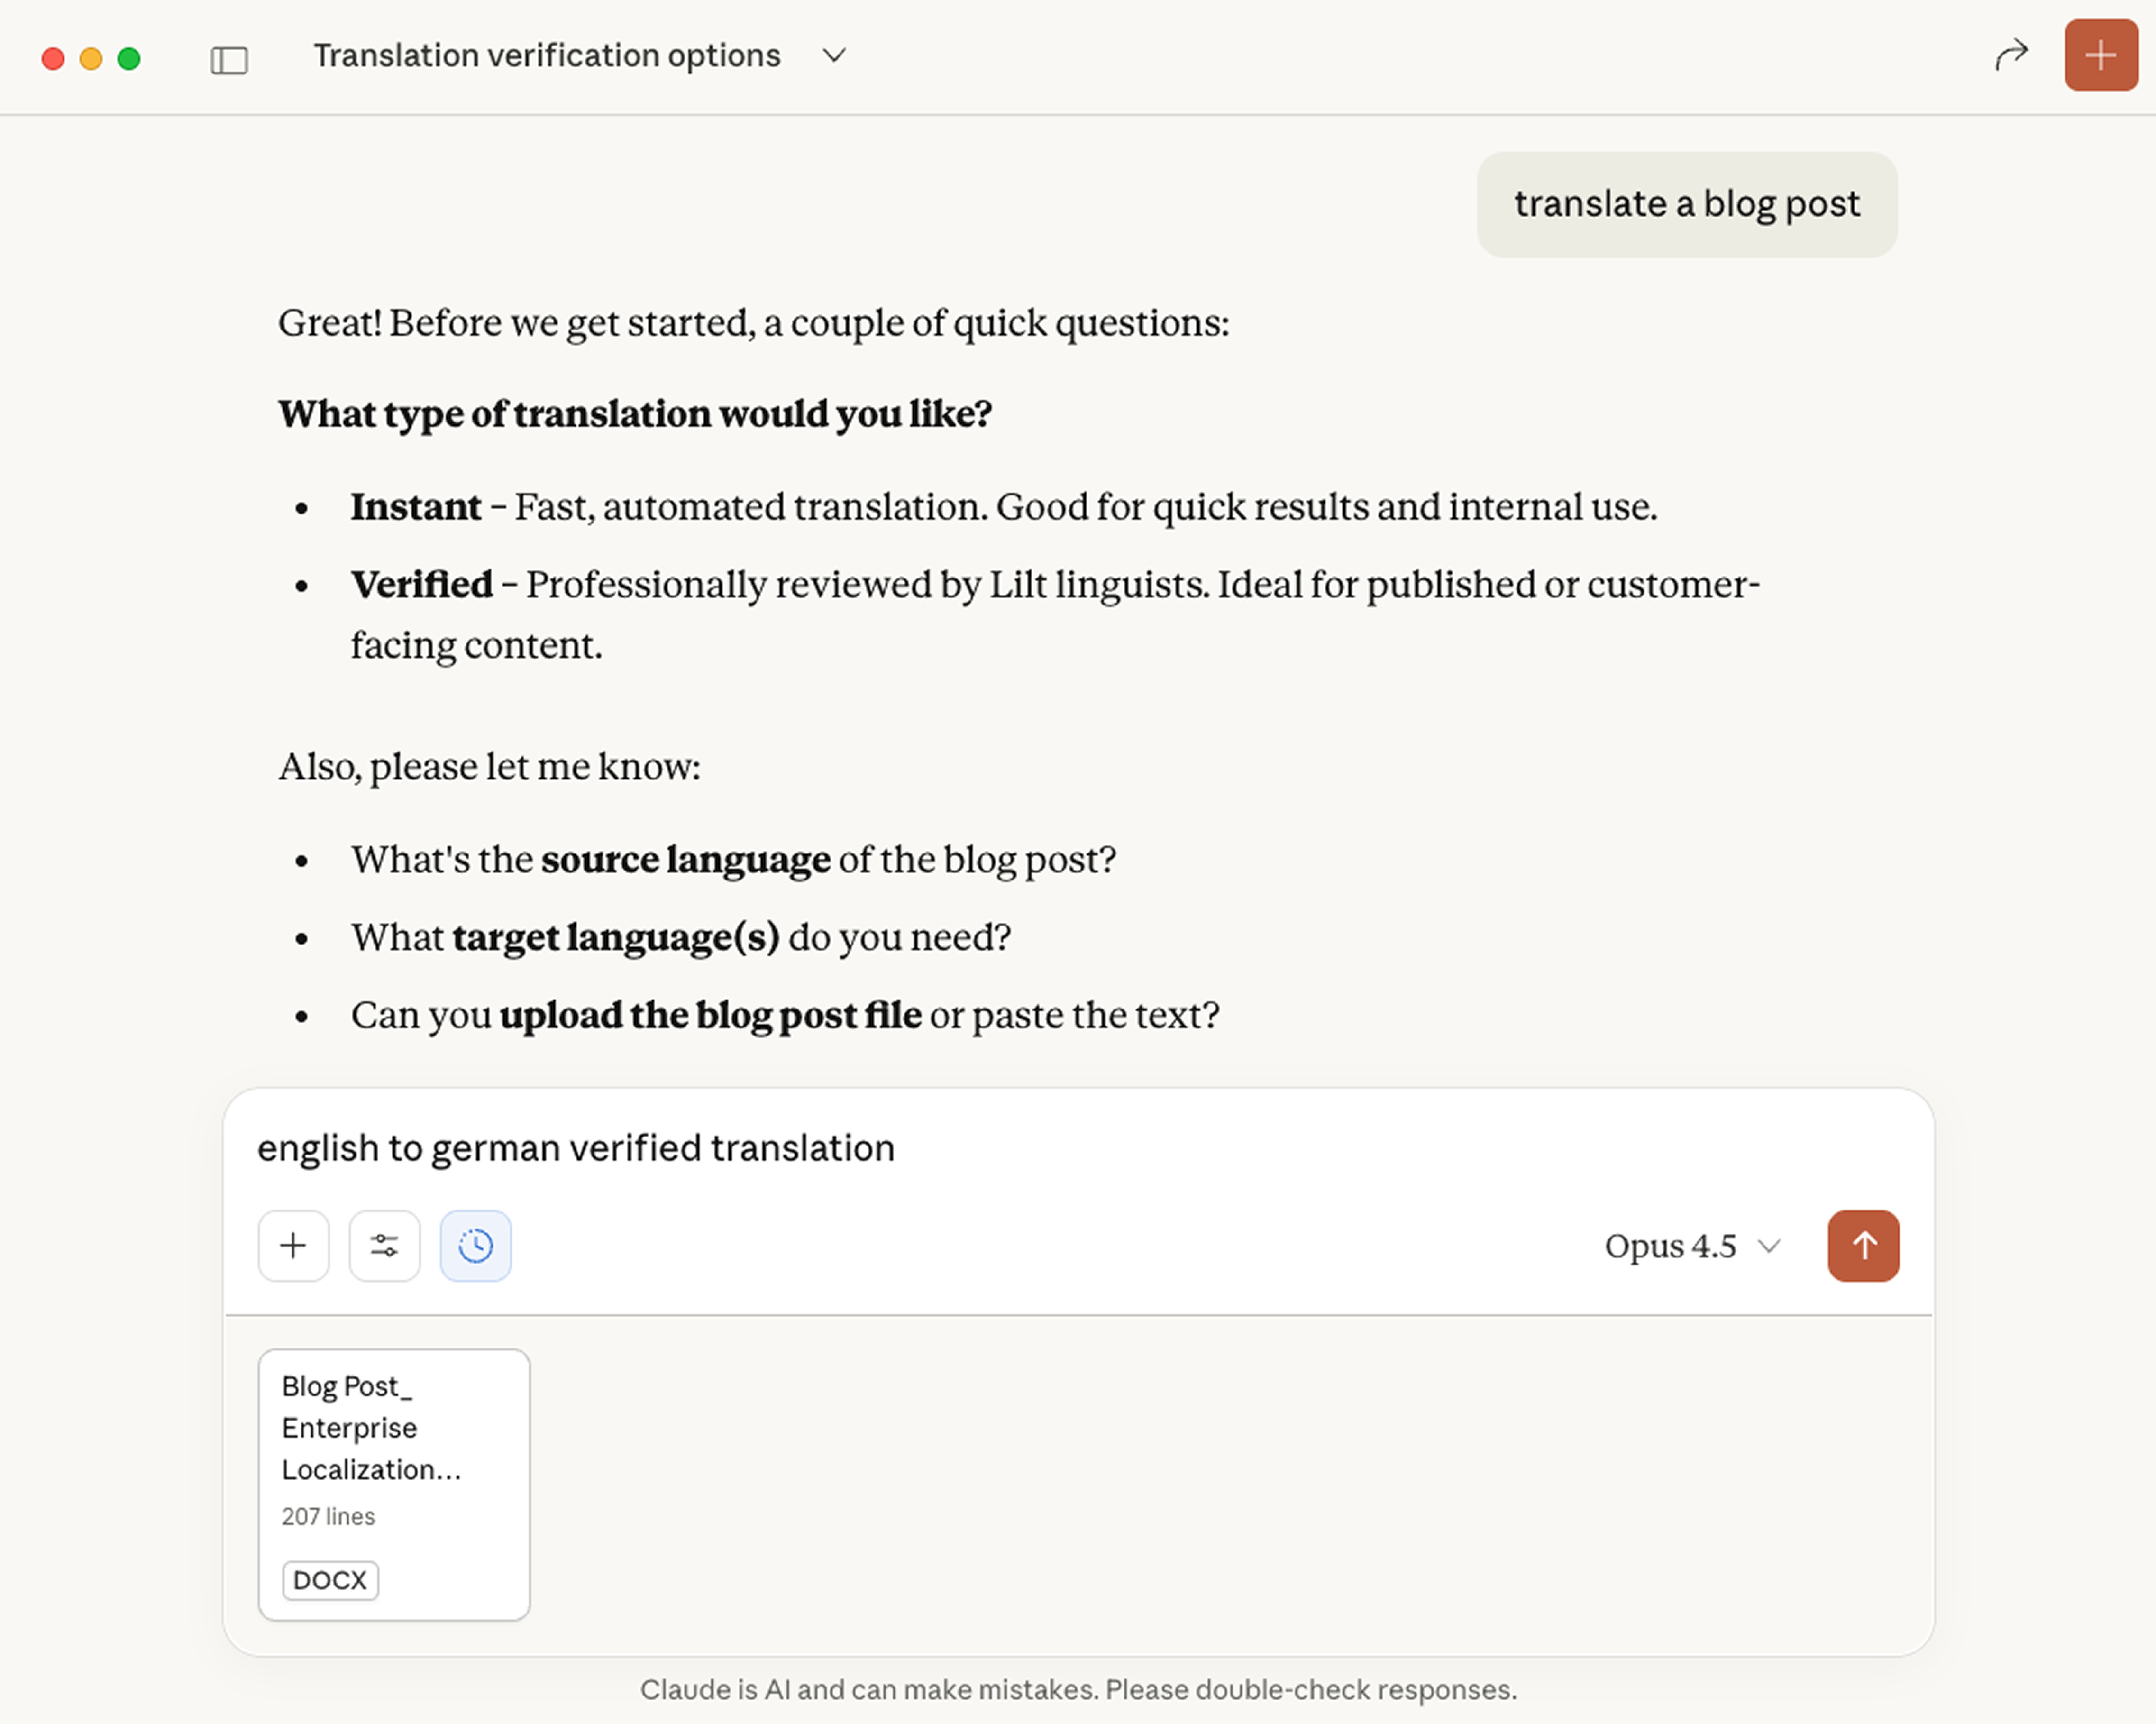Open the chat title dropdown chevron

point(834,55)
